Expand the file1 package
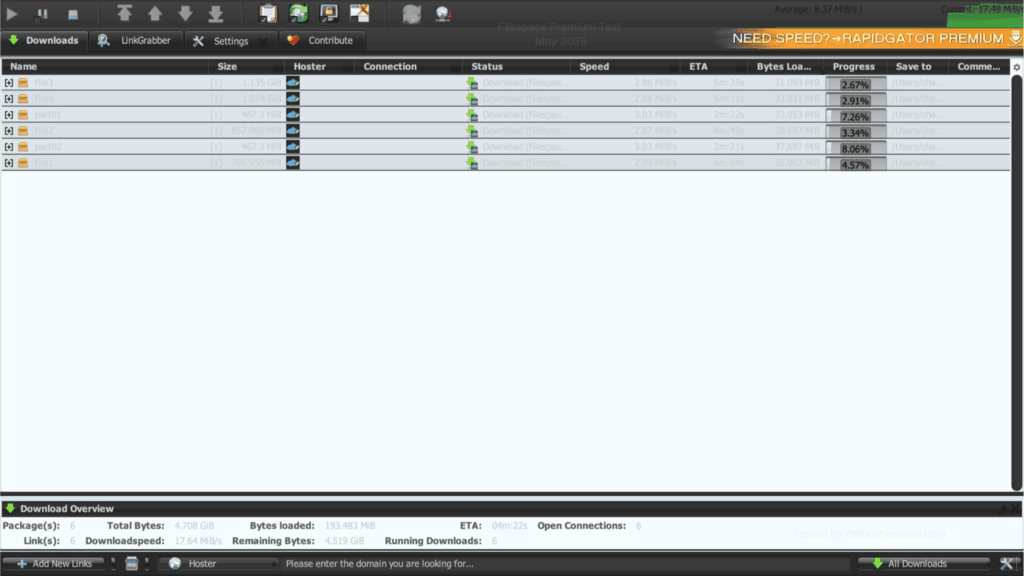Viewport: 1024px width, 576px height. [8, 163]
